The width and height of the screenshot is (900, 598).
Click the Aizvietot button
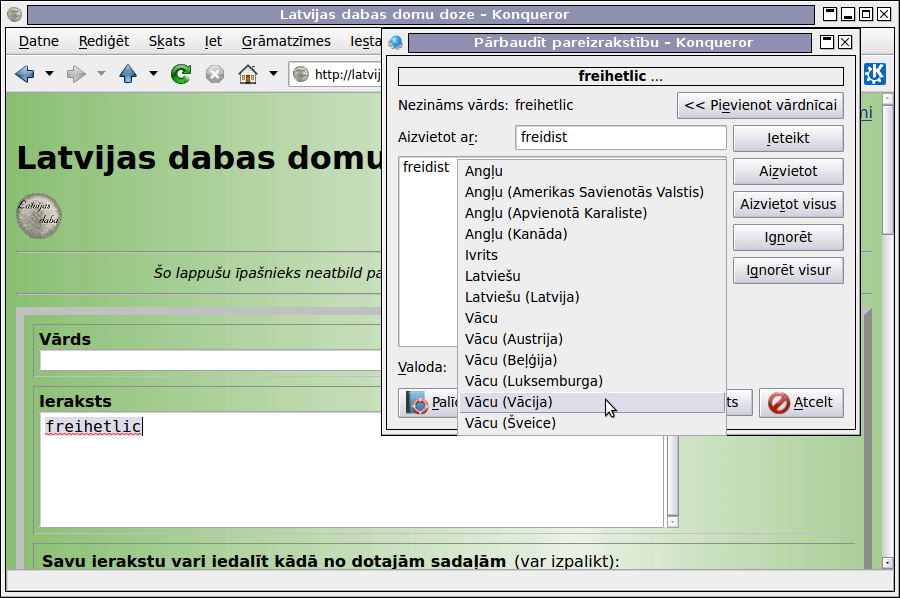[788, 172]
